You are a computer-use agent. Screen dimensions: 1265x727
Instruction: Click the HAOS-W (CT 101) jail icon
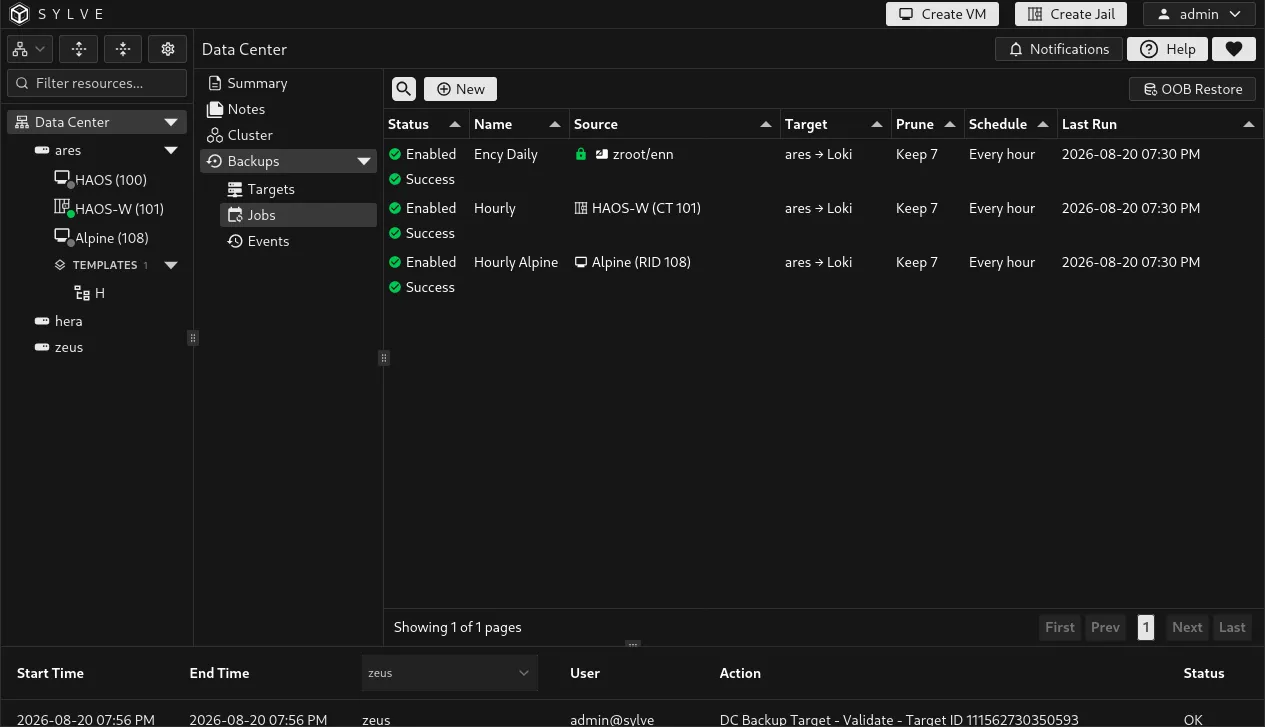581,208
